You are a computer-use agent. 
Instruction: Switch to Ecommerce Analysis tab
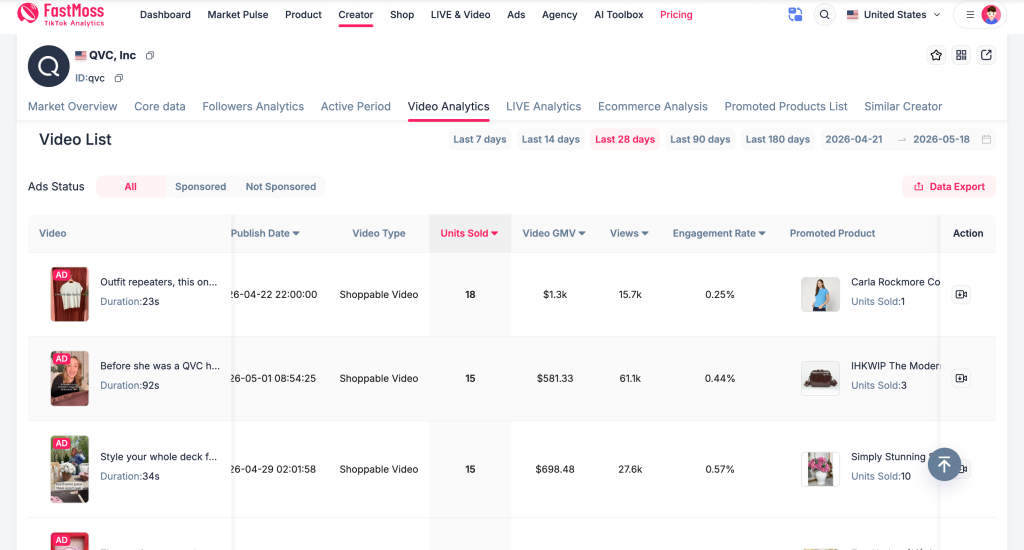click(652, 106)
